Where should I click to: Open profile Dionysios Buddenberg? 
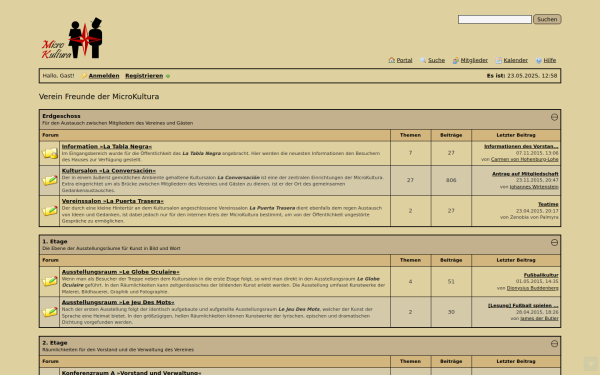tap(532, 288)
